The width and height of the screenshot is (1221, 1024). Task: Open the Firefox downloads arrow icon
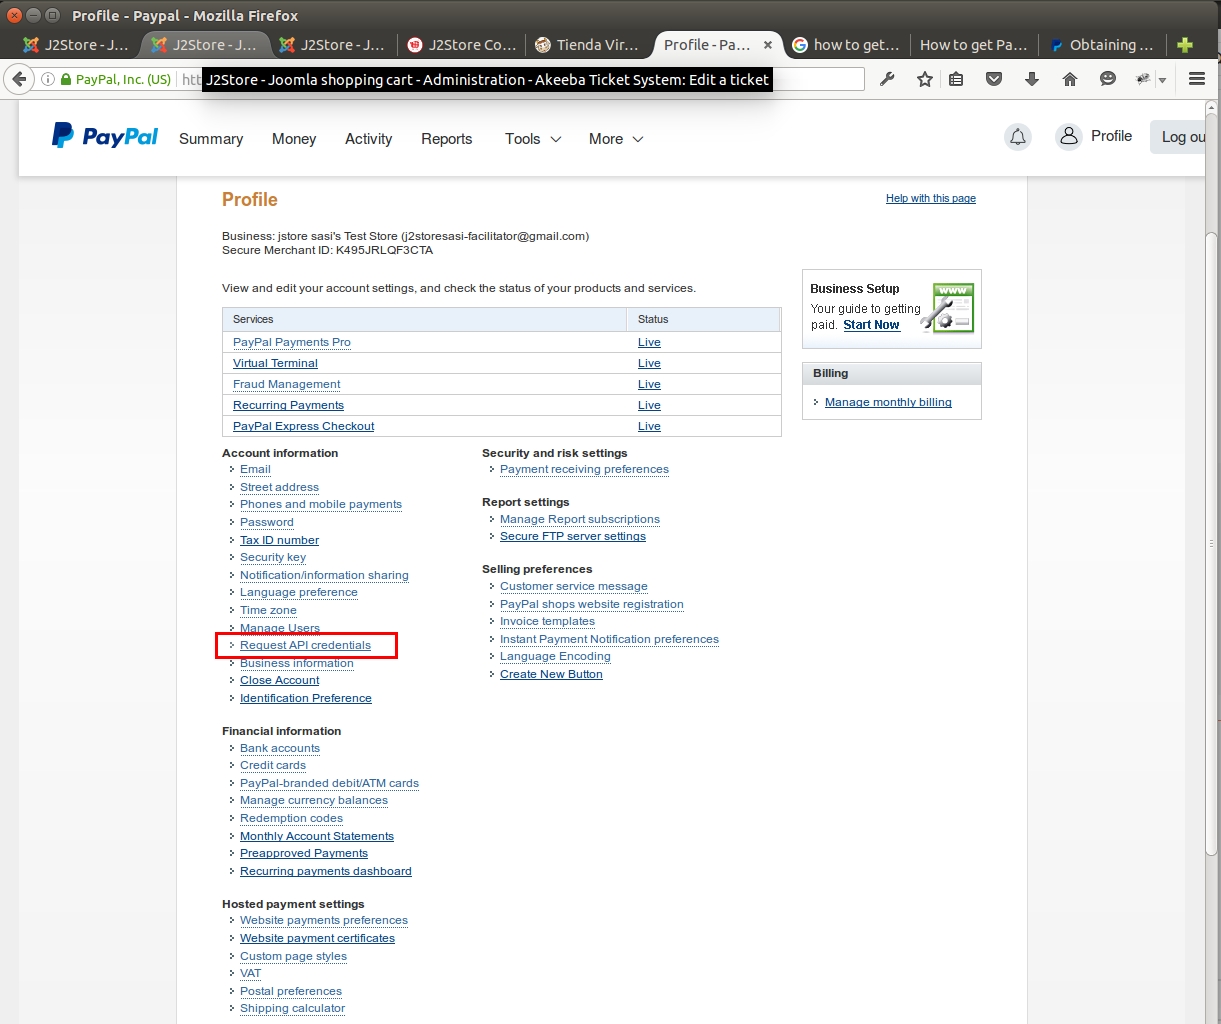[1032, 79]
